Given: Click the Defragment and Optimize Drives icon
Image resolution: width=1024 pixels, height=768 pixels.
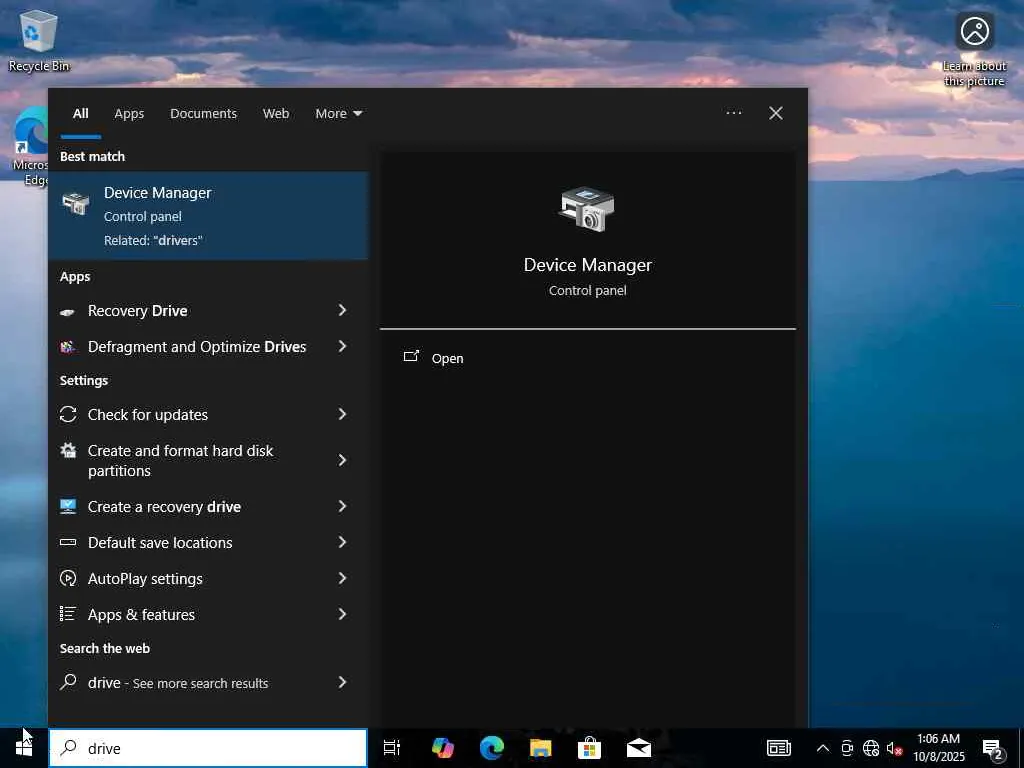Looking at the screenshot, I should coord(67,347).
